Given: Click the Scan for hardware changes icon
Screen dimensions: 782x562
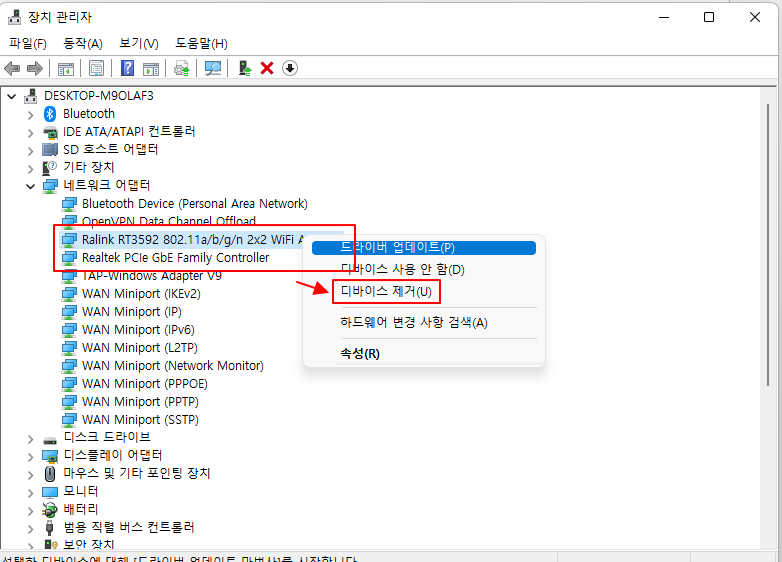Looking at the screenshot, I should coord(213,68).
